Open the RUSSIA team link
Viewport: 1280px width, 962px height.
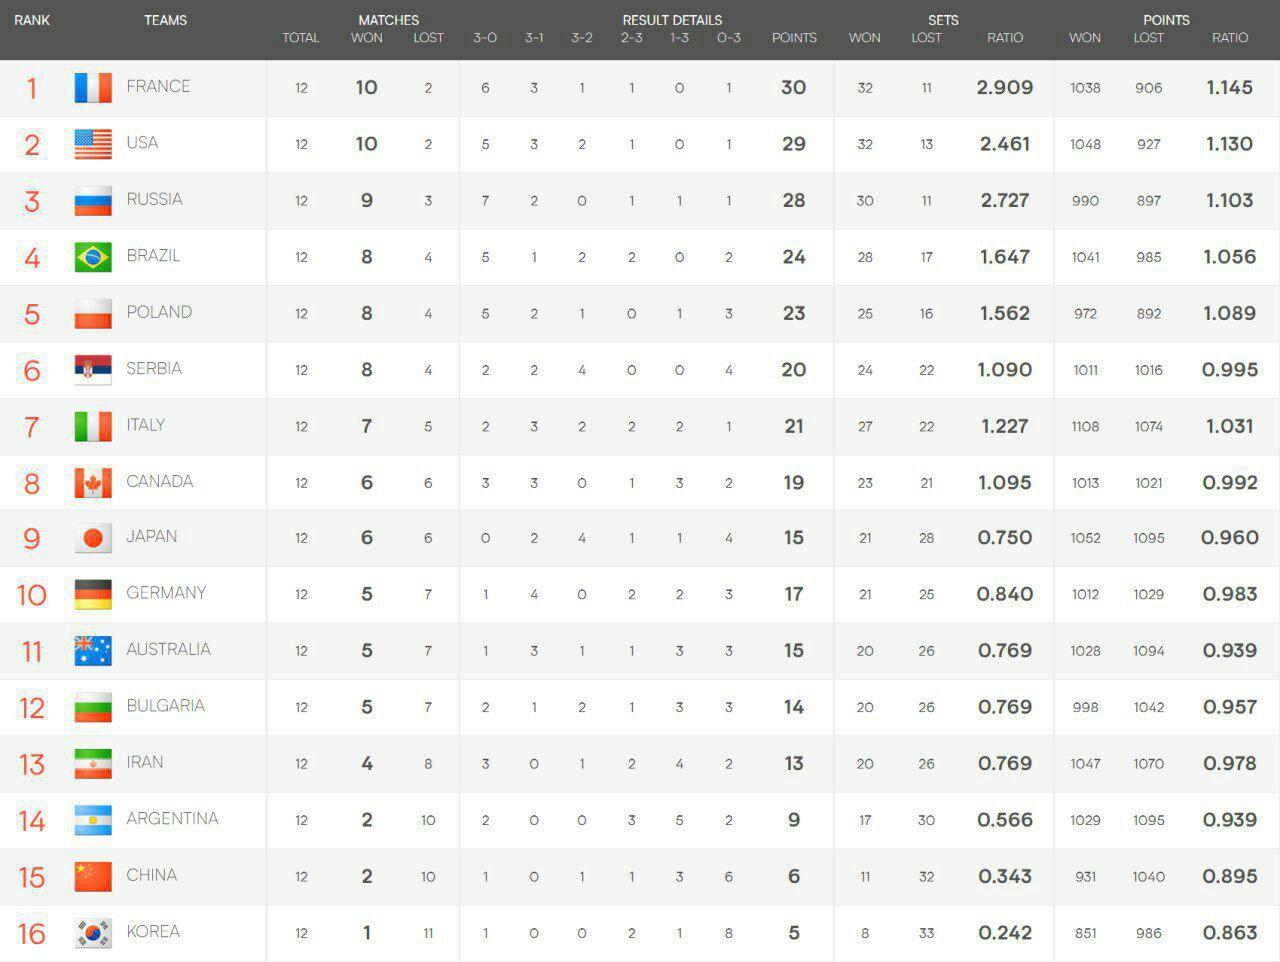tap(154, 199)
